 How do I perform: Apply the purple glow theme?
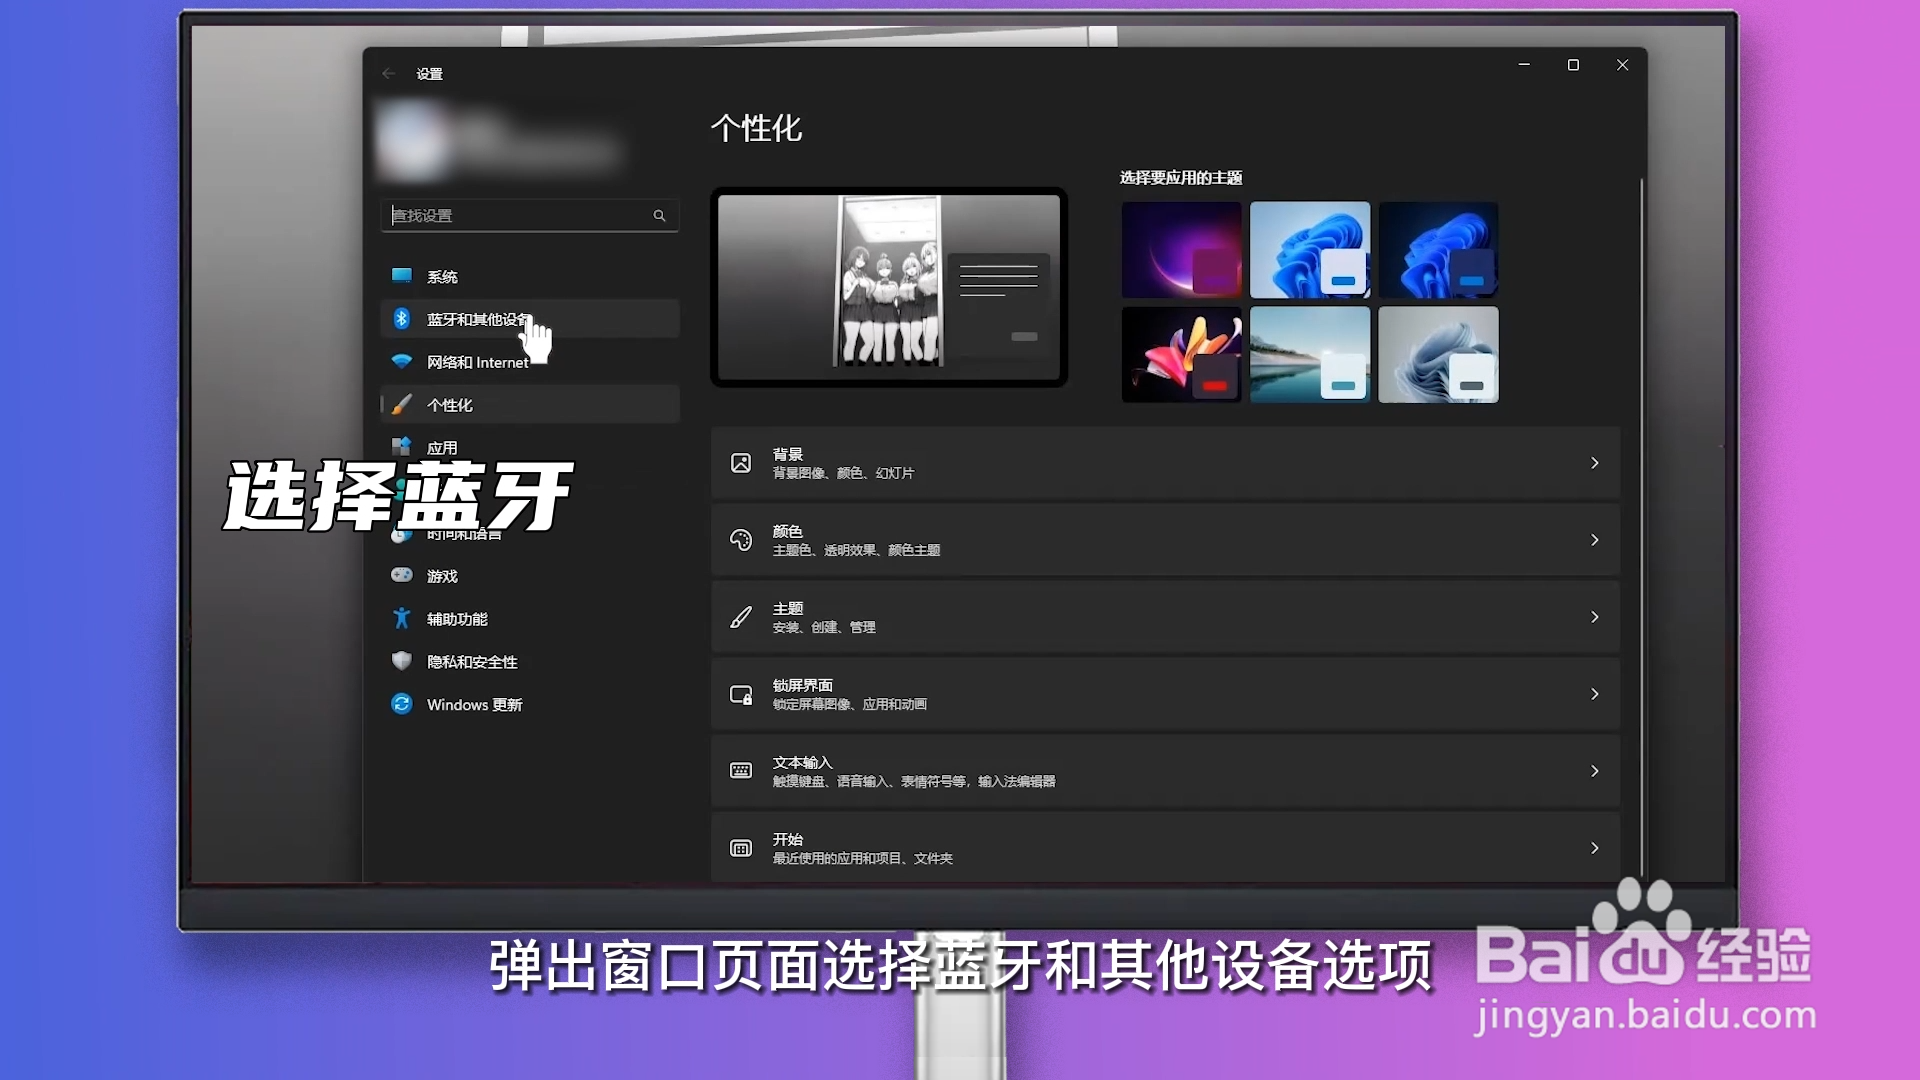(1181, 250)
